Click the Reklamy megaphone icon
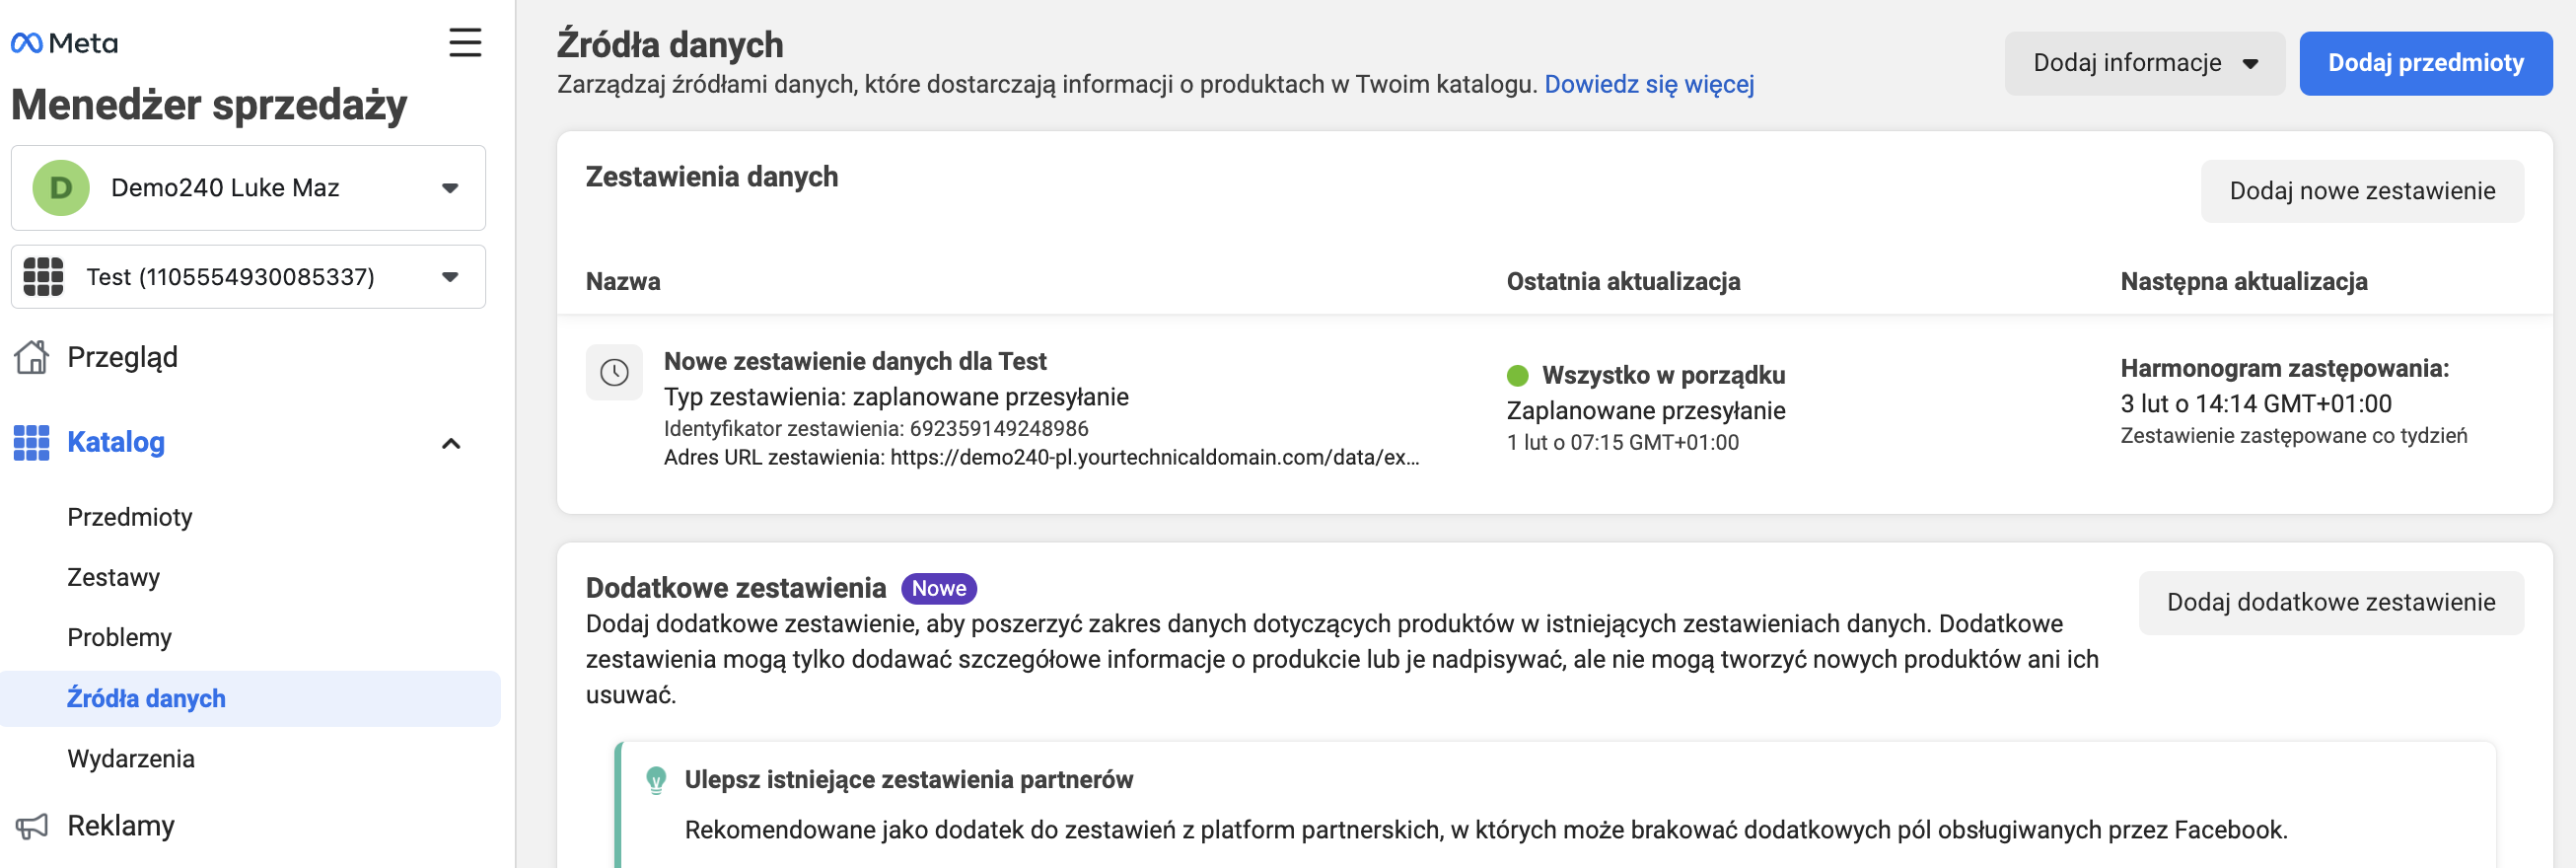Image resolution: width=2576 pixels, height=868 pixels. [31, 826]
